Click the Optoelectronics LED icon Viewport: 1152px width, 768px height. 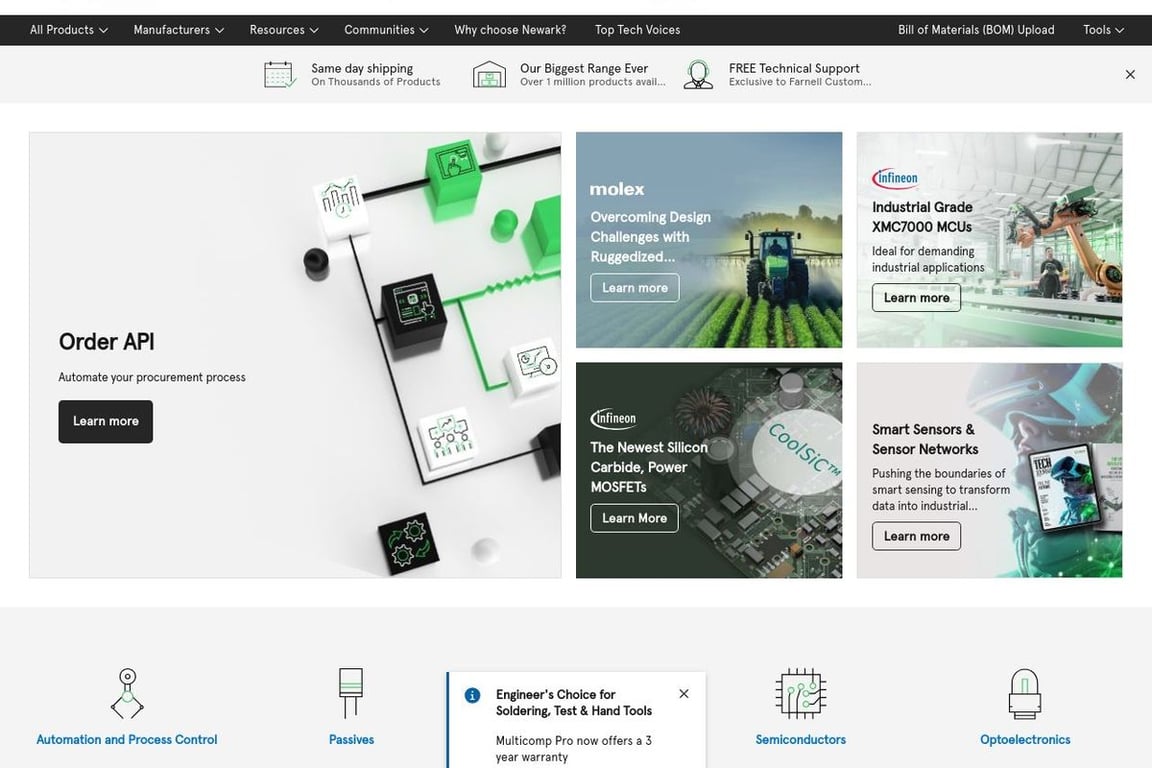pos(1025,693)
